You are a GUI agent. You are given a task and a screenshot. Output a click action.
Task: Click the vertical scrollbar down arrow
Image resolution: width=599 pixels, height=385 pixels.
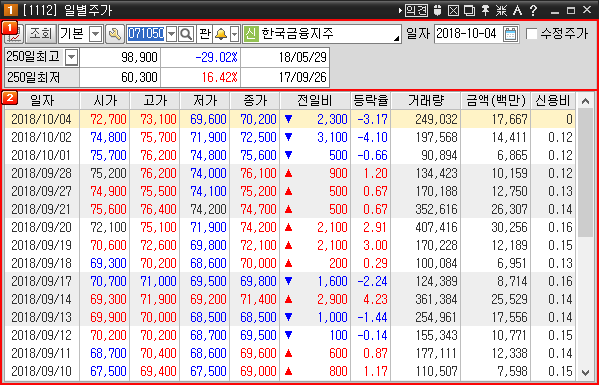[585, 372]
